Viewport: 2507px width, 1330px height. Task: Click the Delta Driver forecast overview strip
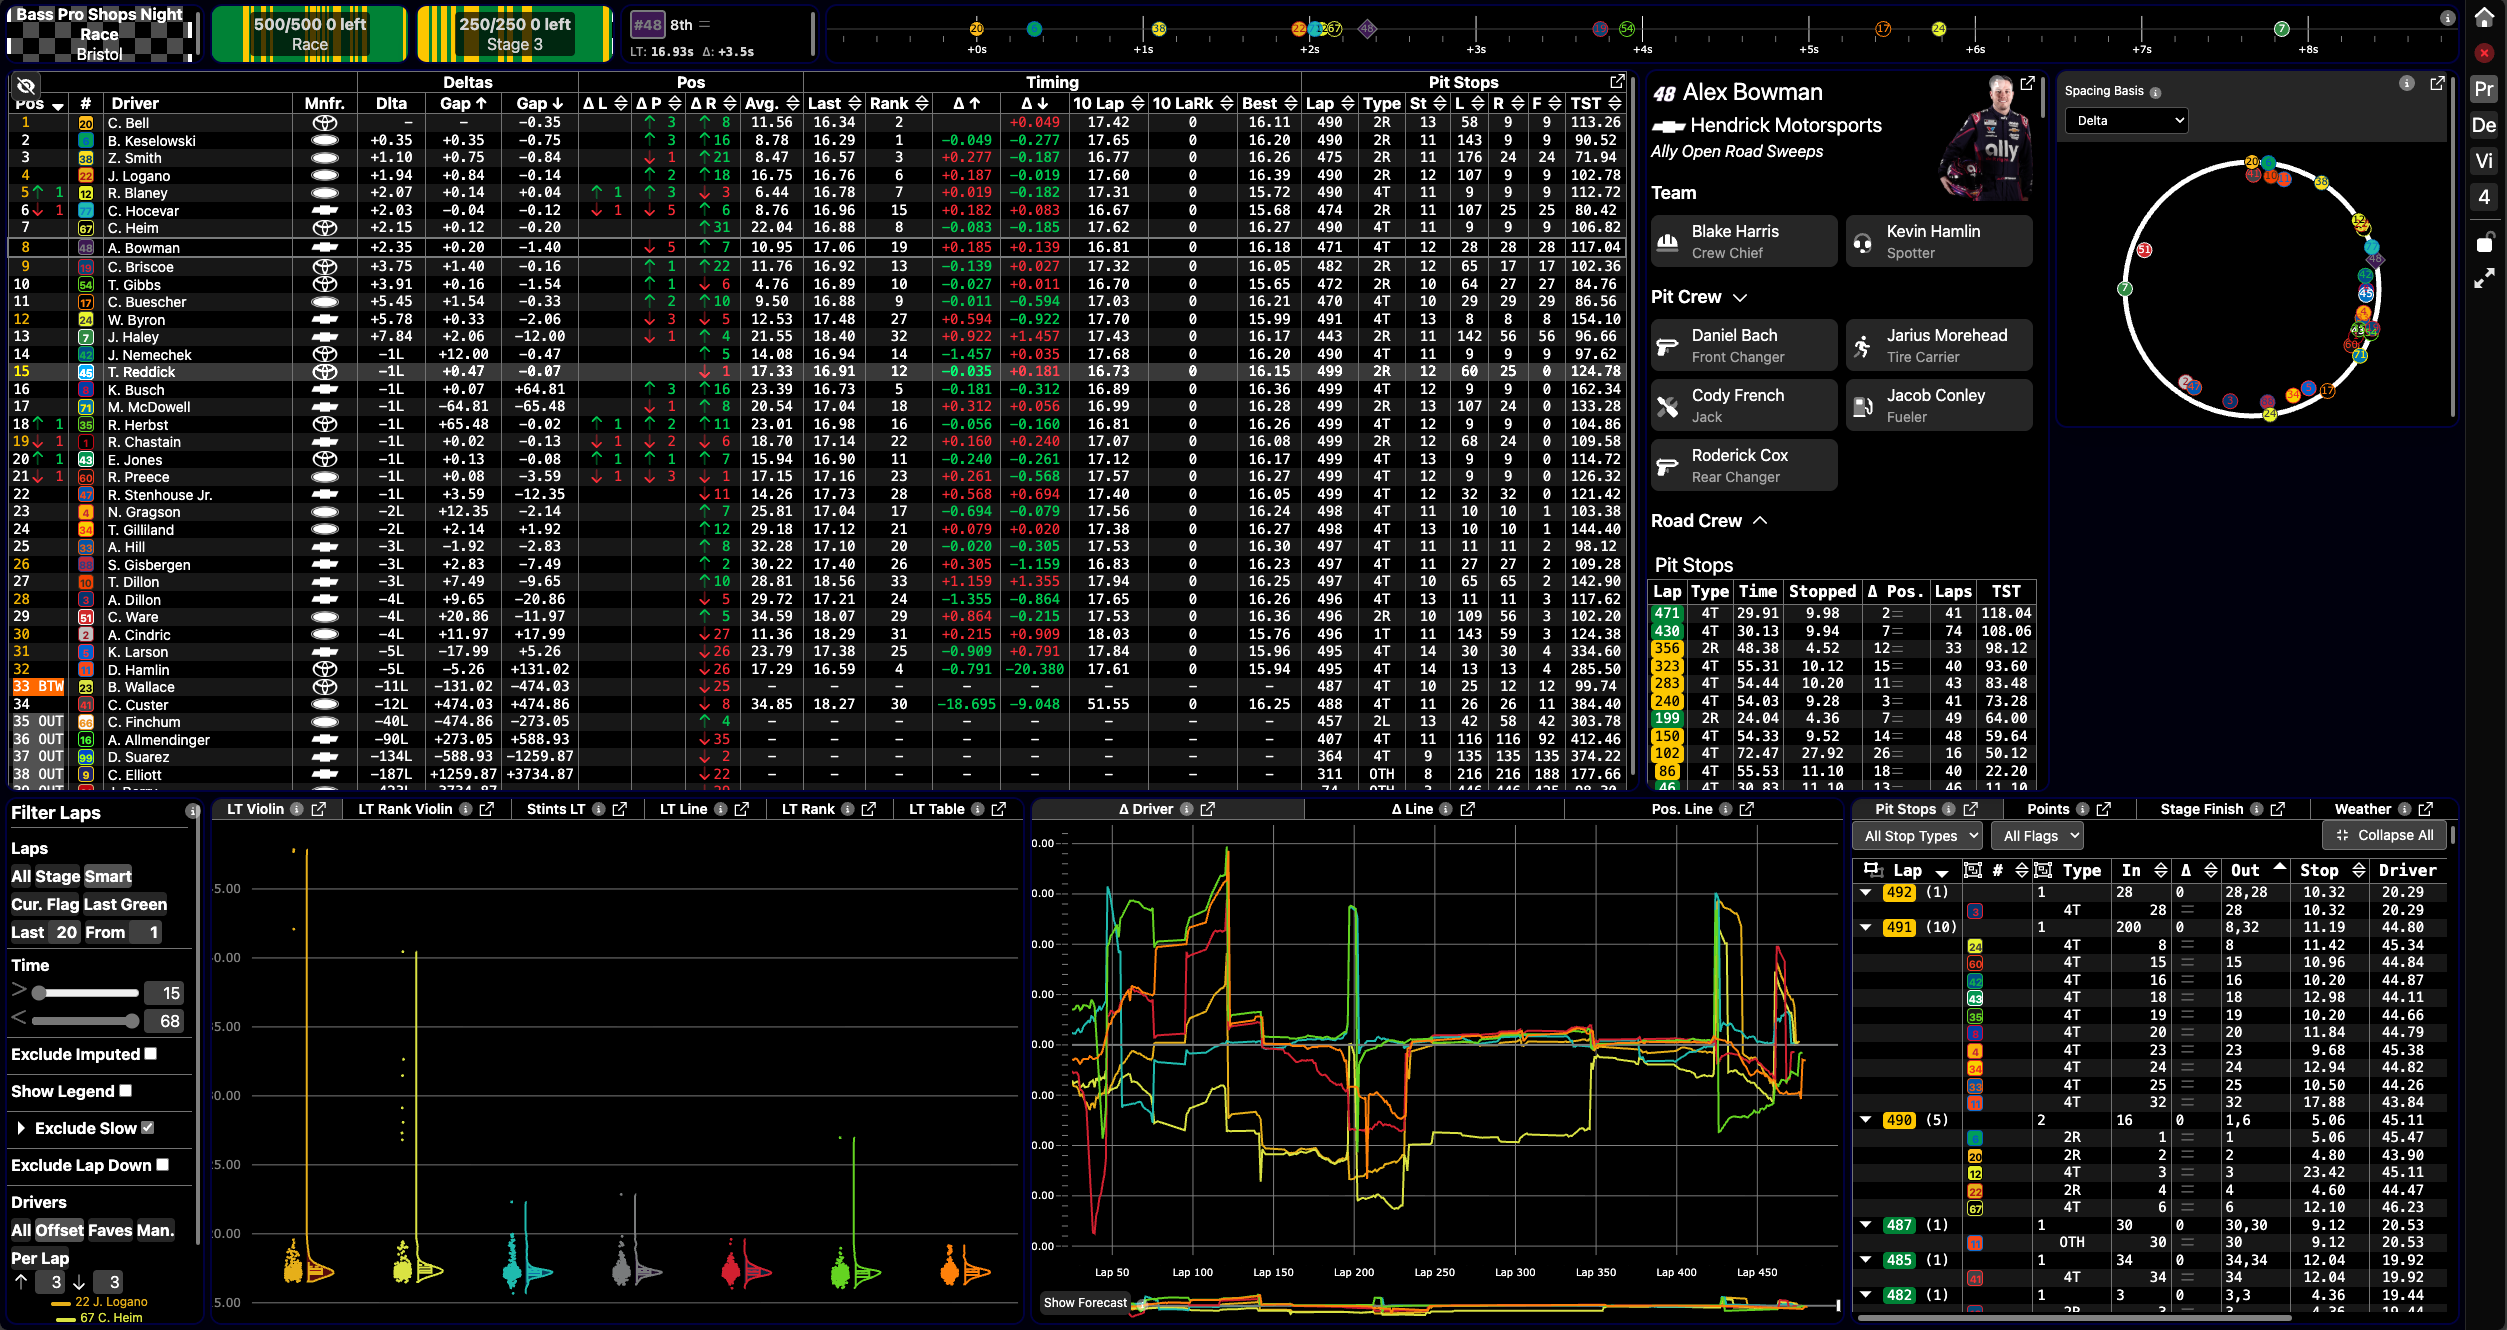(x=1486, y=1304)
